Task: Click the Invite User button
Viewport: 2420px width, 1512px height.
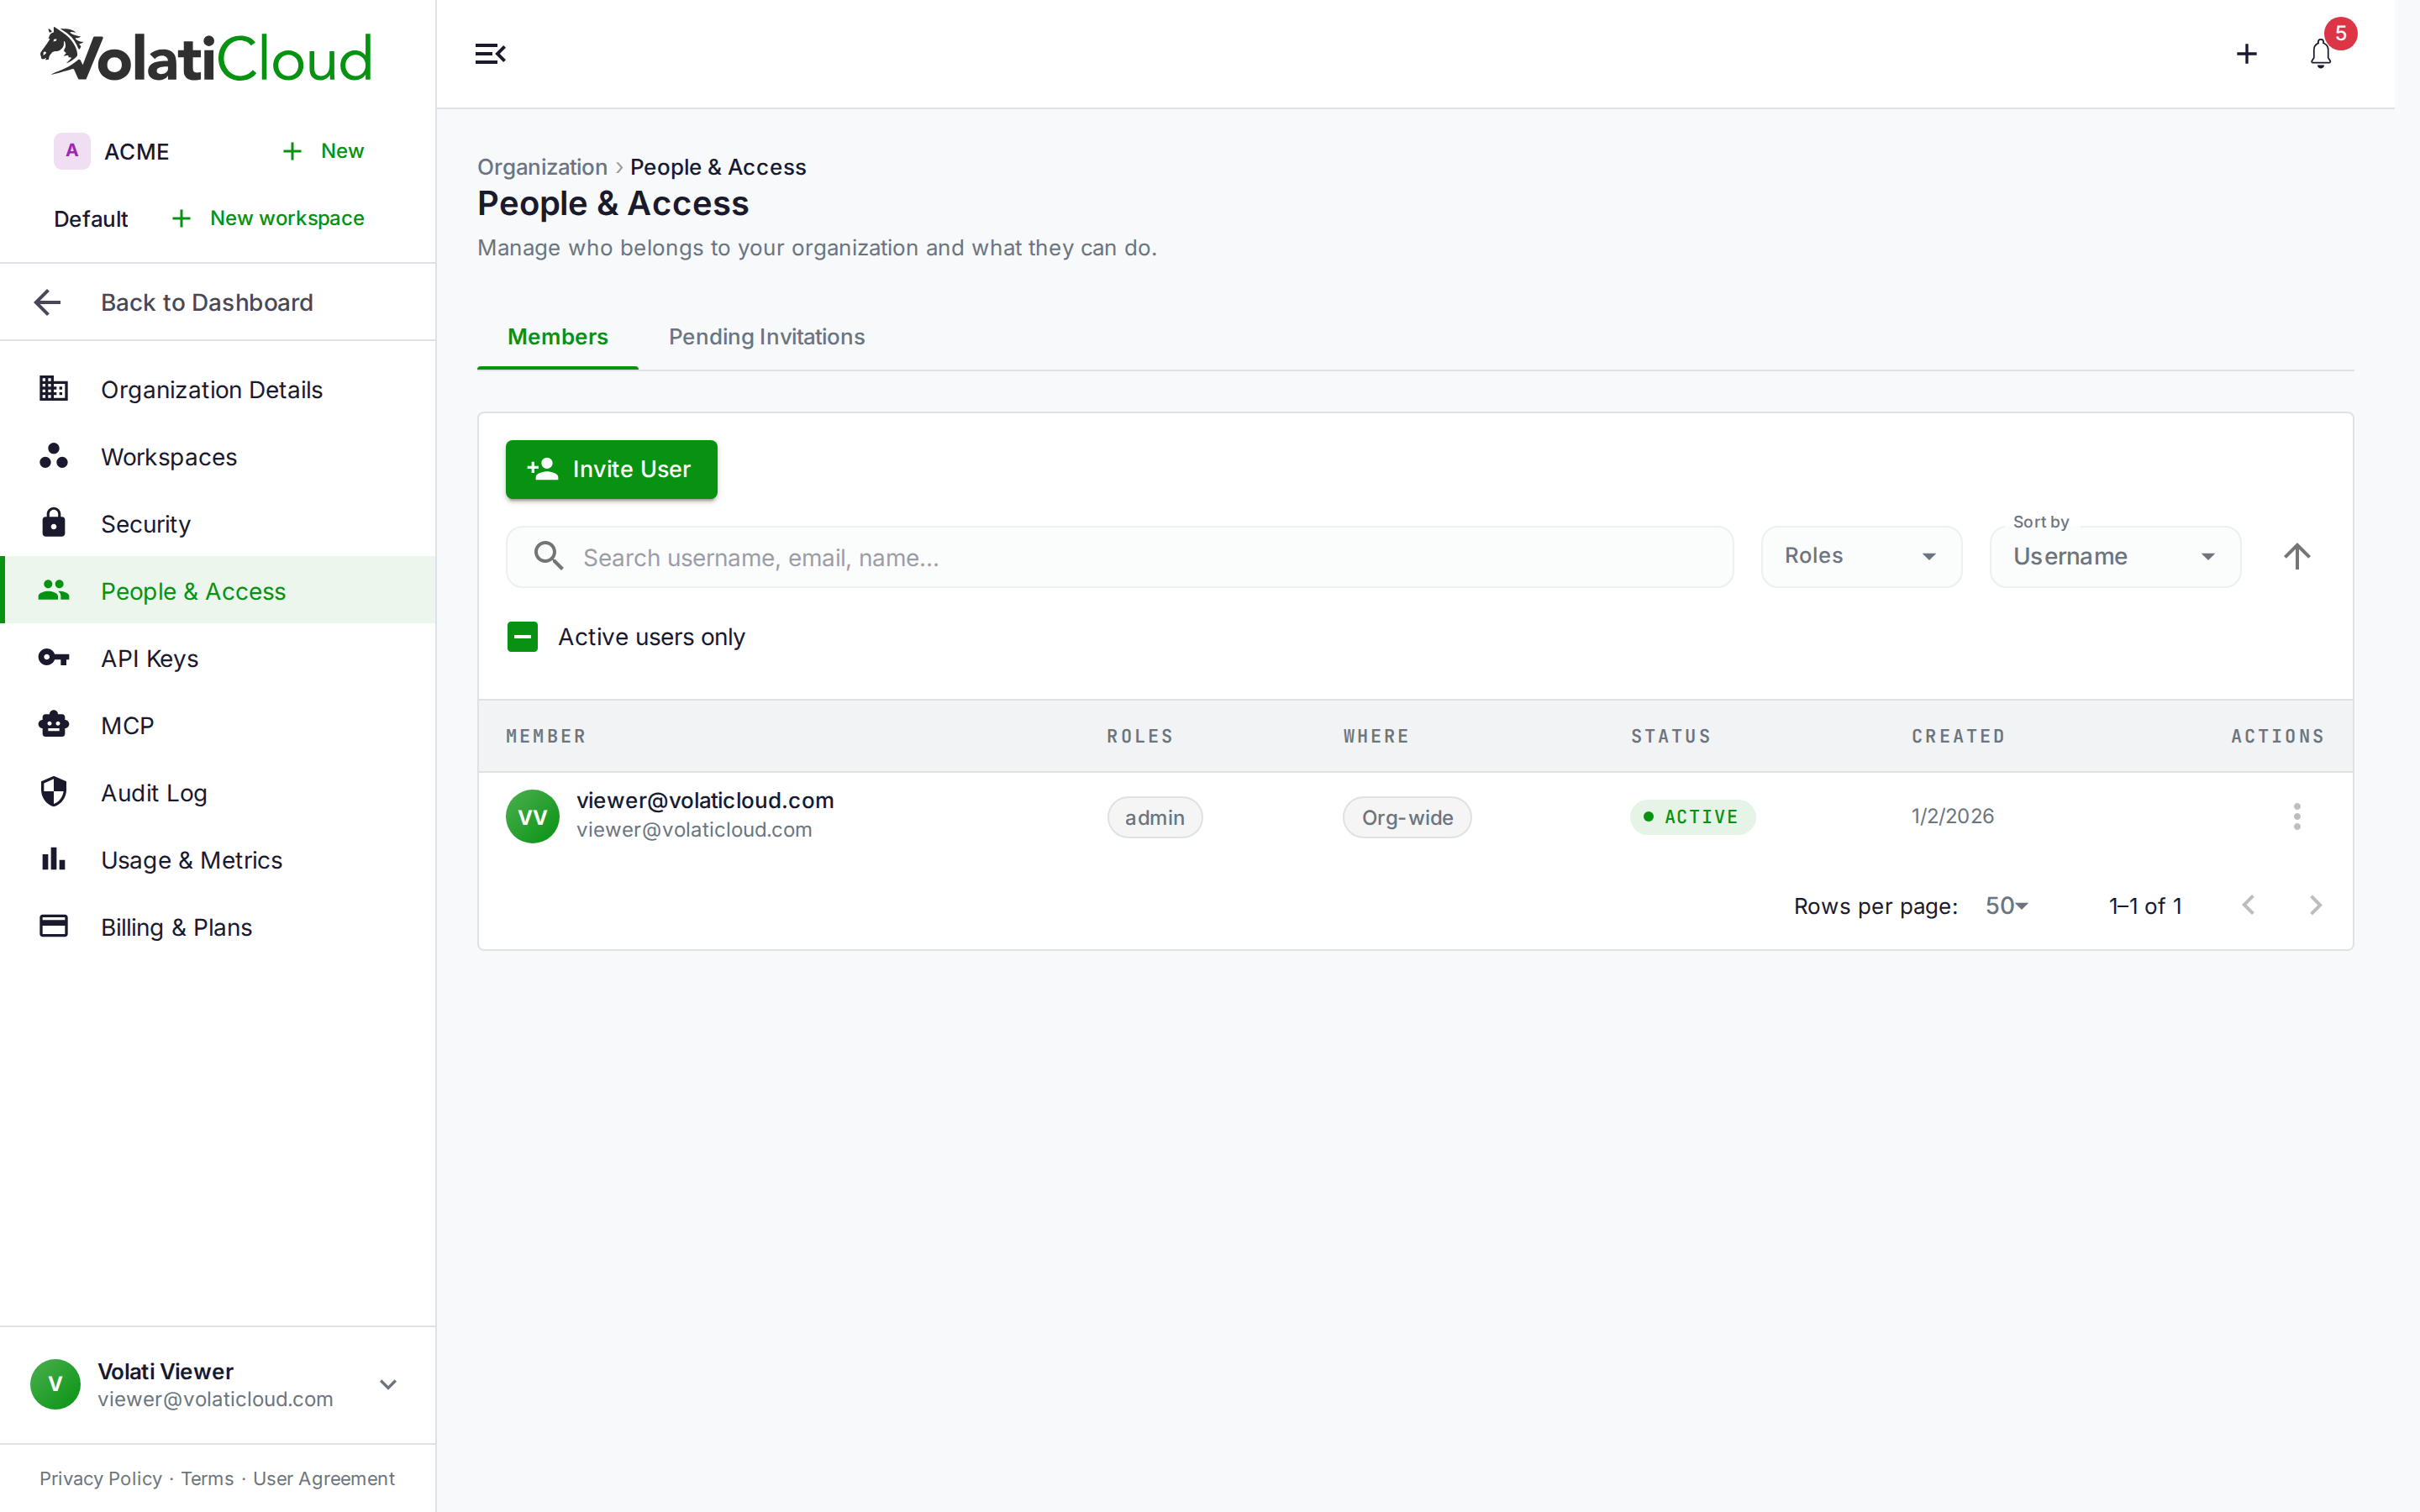Action: pos(611,469)
